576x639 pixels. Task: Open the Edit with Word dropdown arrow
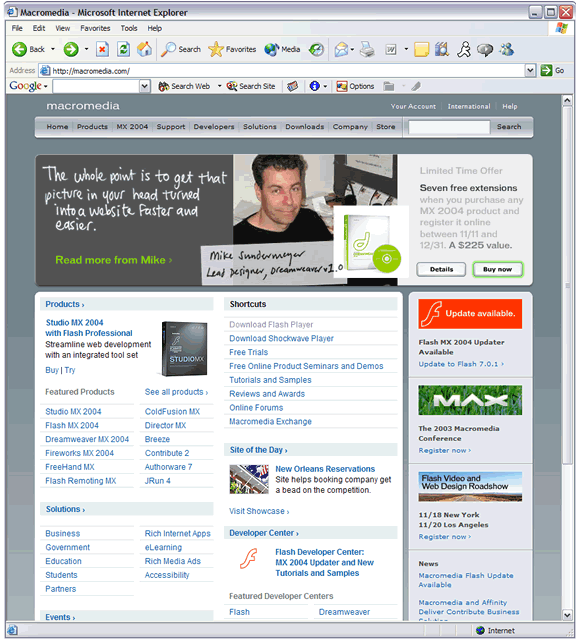click(x=406, y=50)
